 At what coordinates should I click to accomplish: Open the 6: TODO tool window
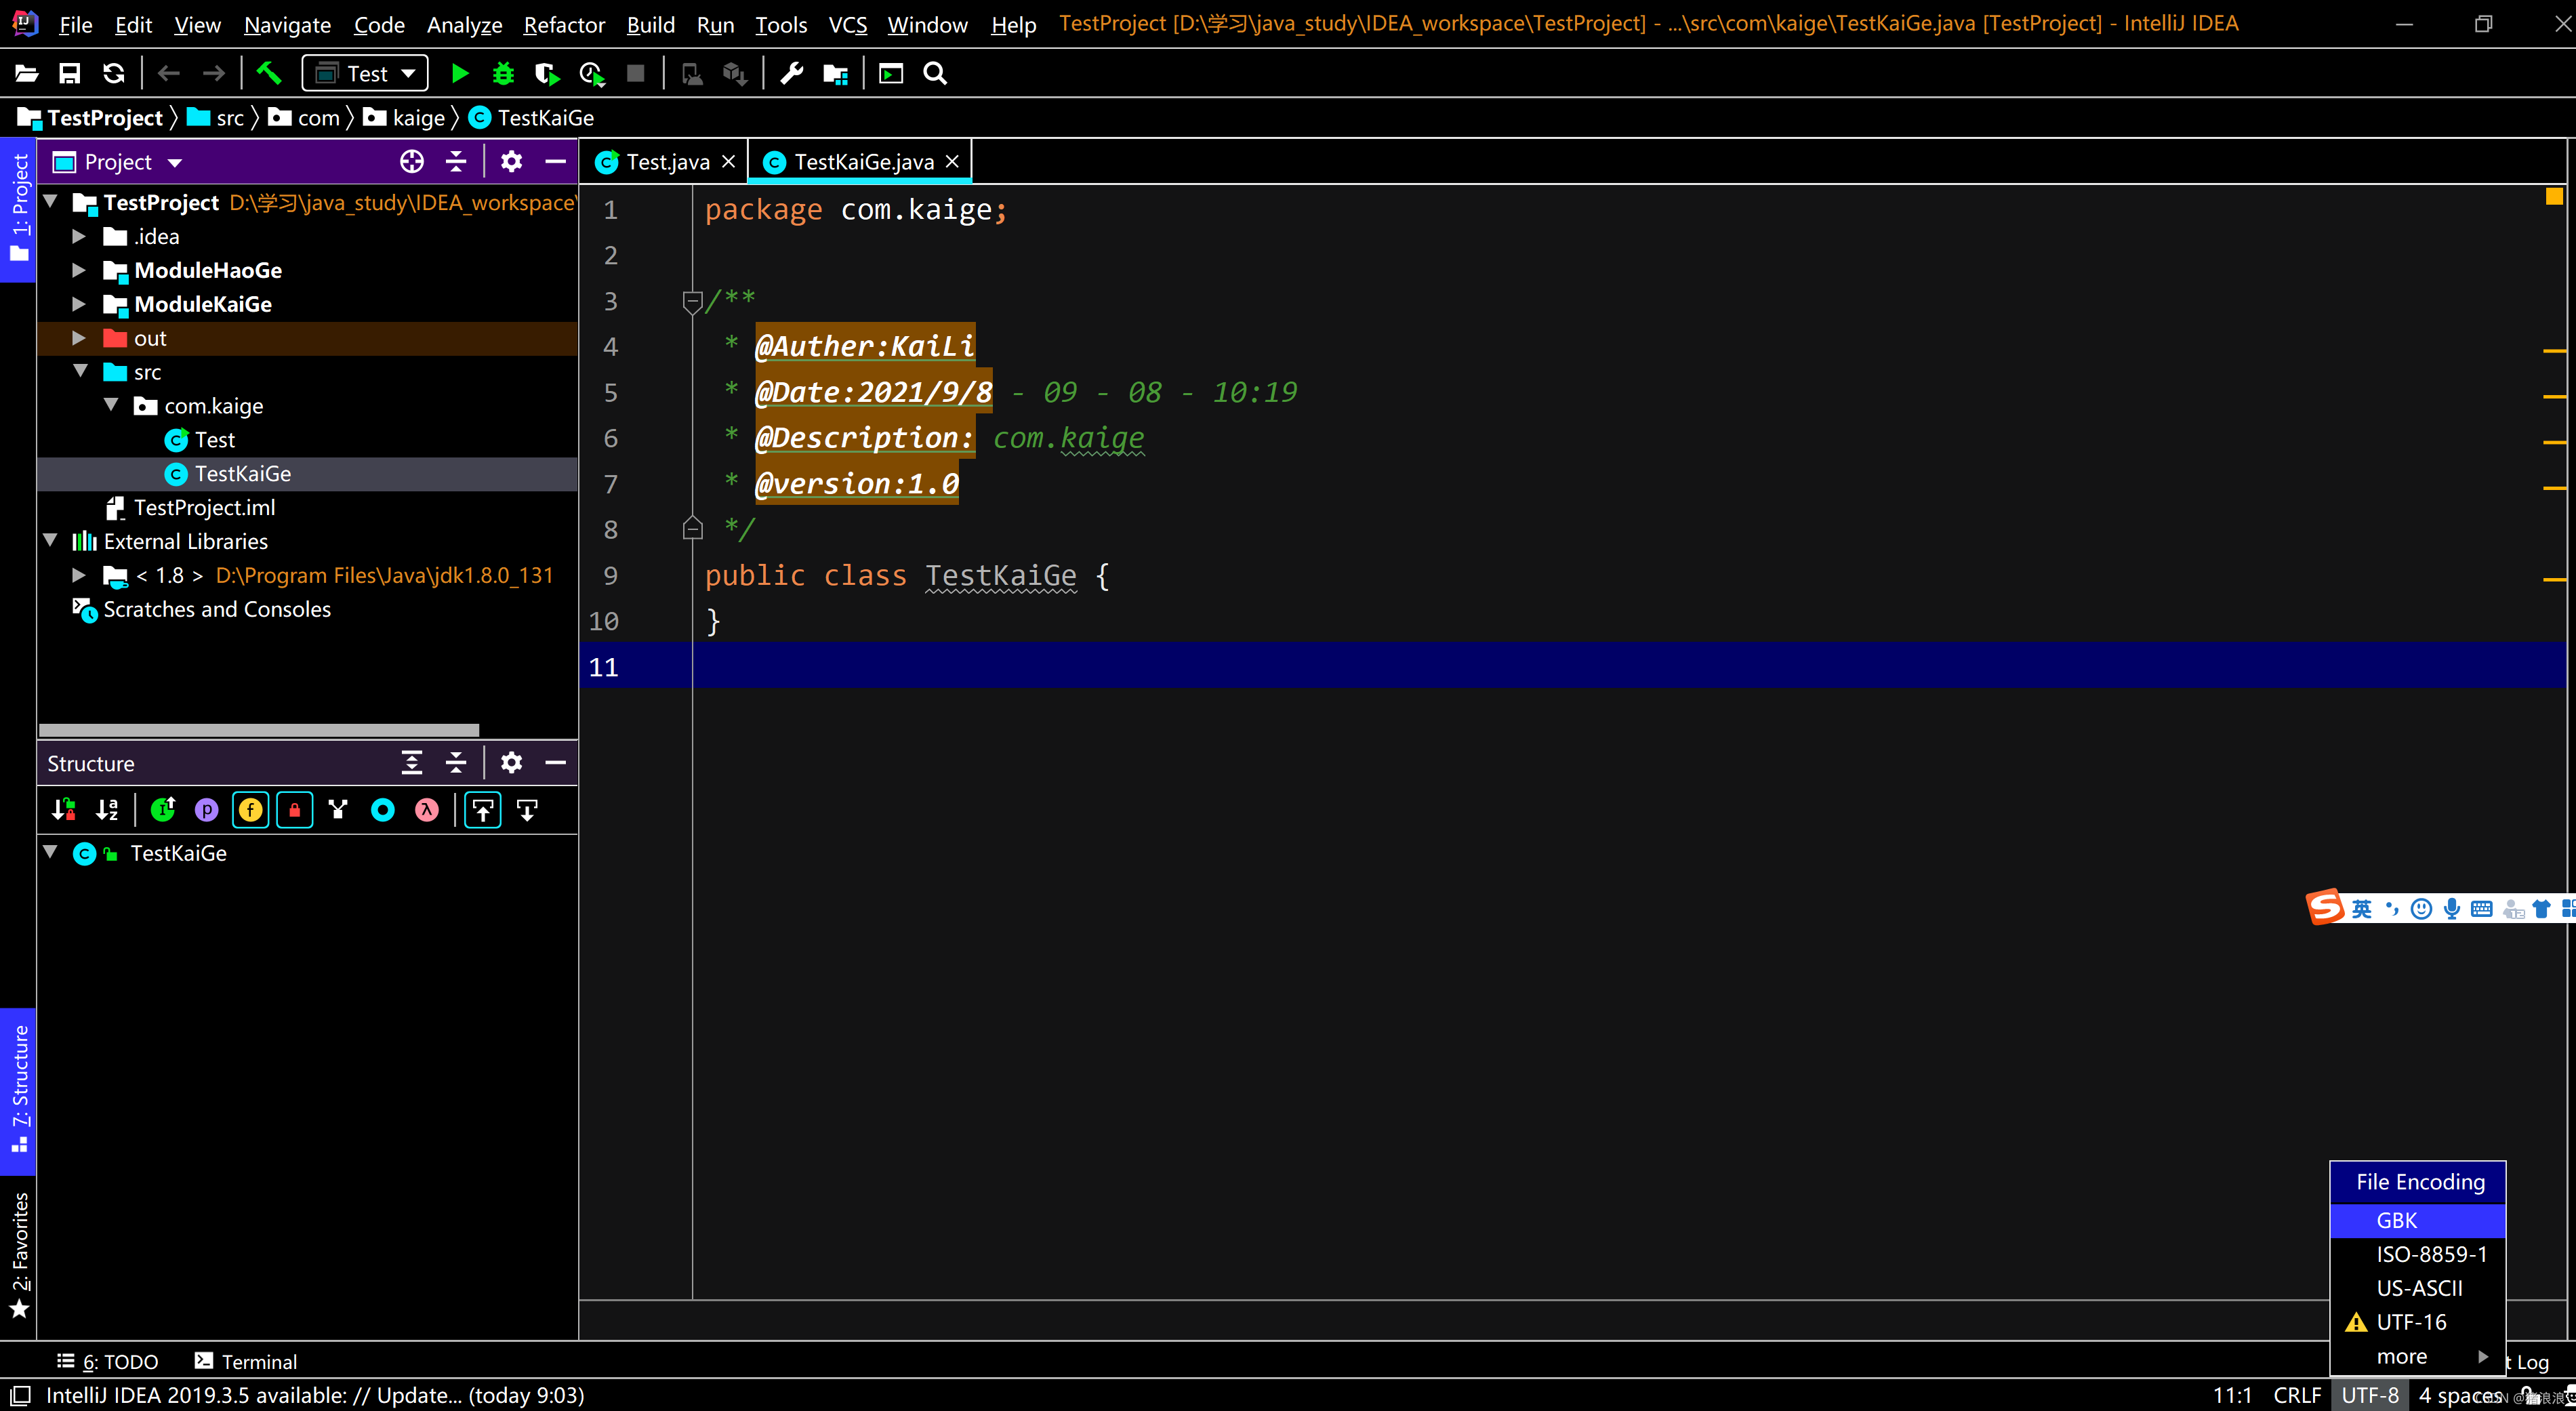point(108,1361)
